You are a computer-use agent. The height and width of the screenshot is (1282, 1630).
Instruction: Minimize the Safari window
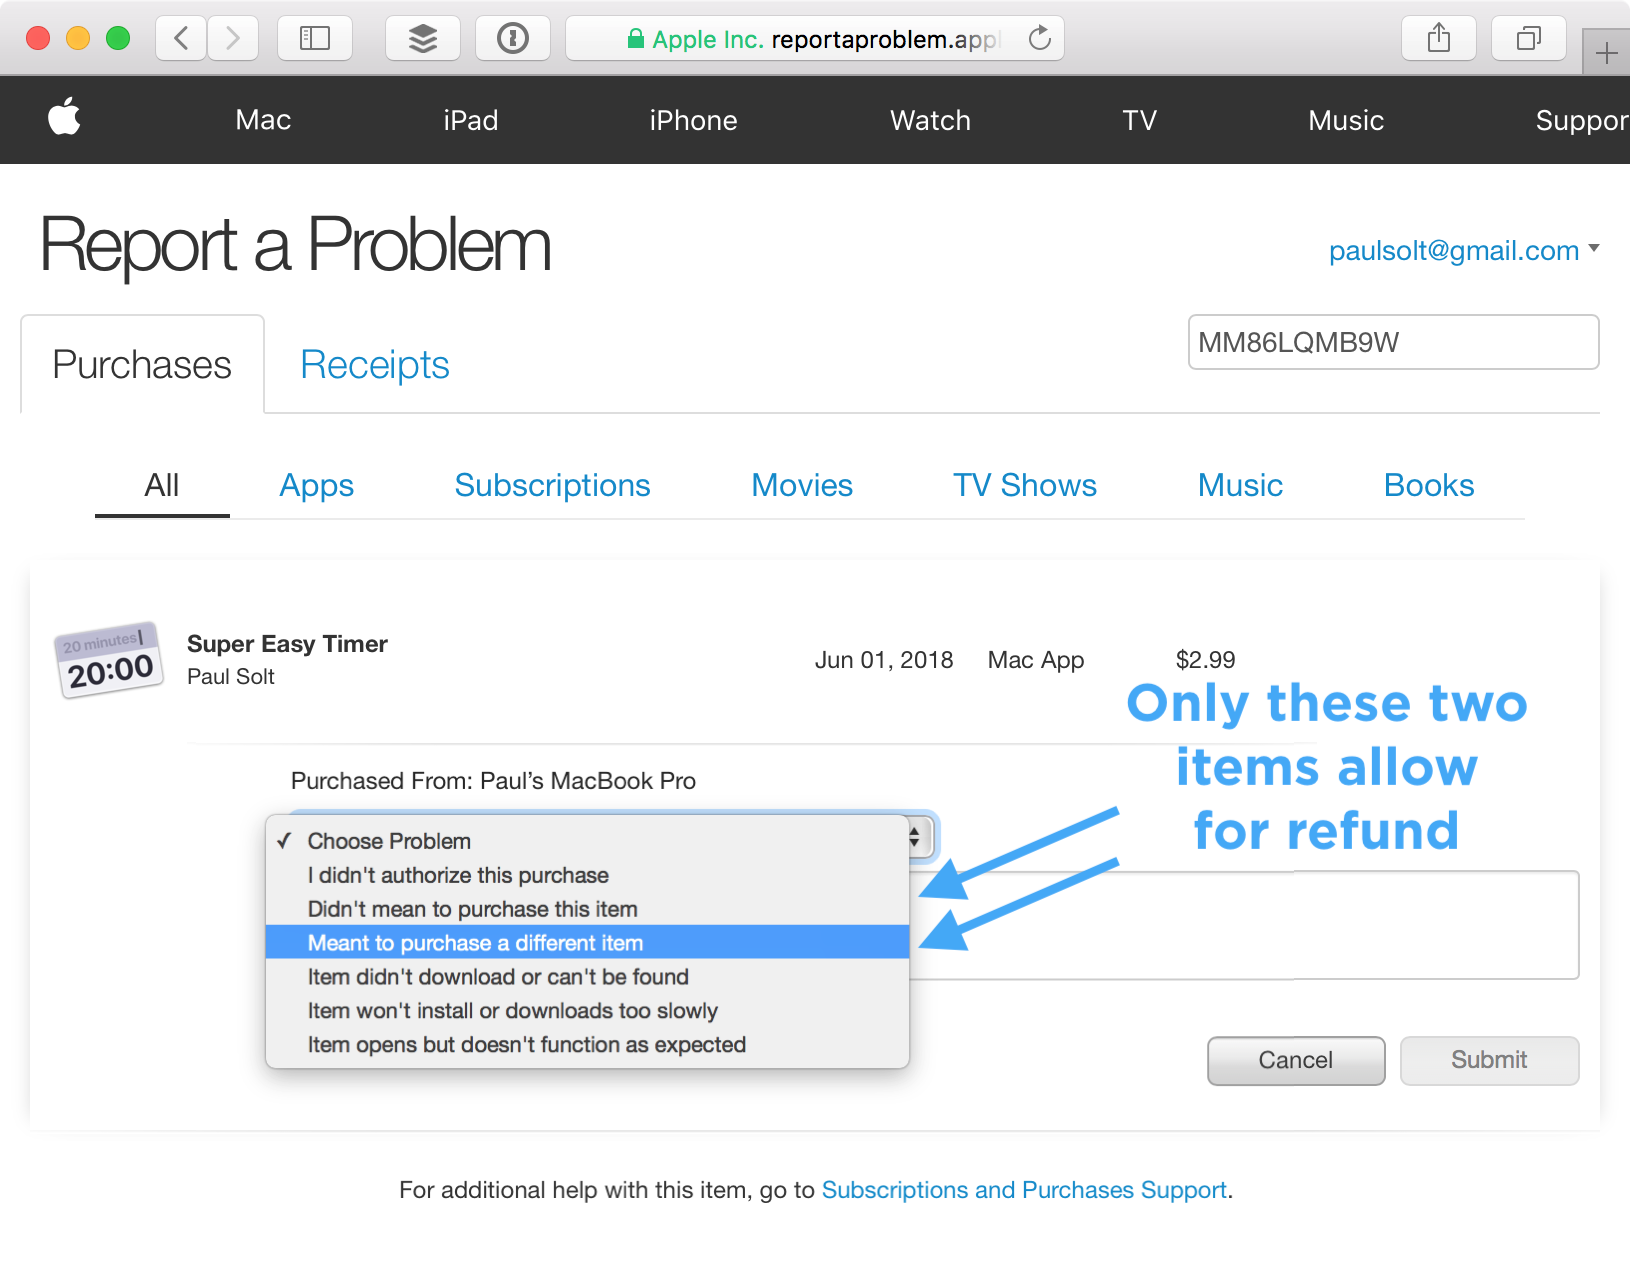tap(78, 38)
